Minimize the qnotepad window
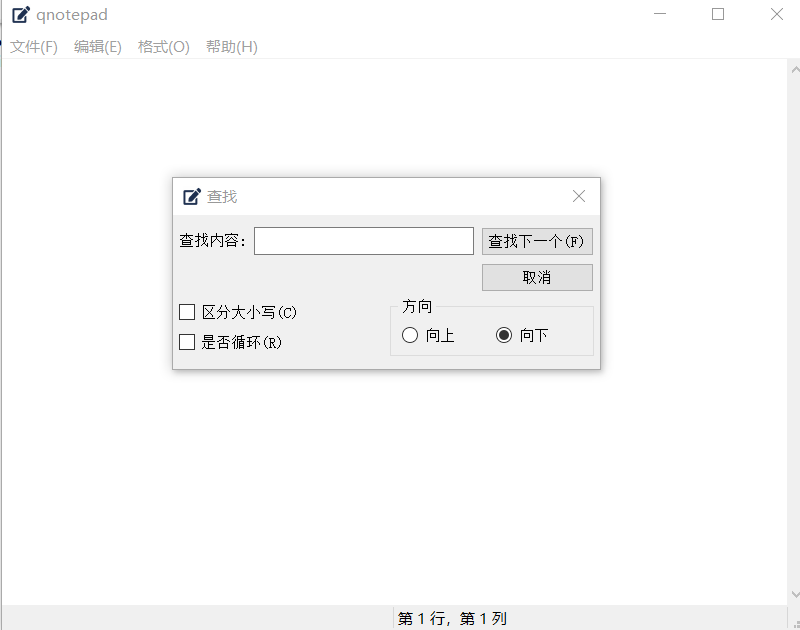The width and height of the screenshot is (800, 630). pyautogui.click(x=660, y=14)
